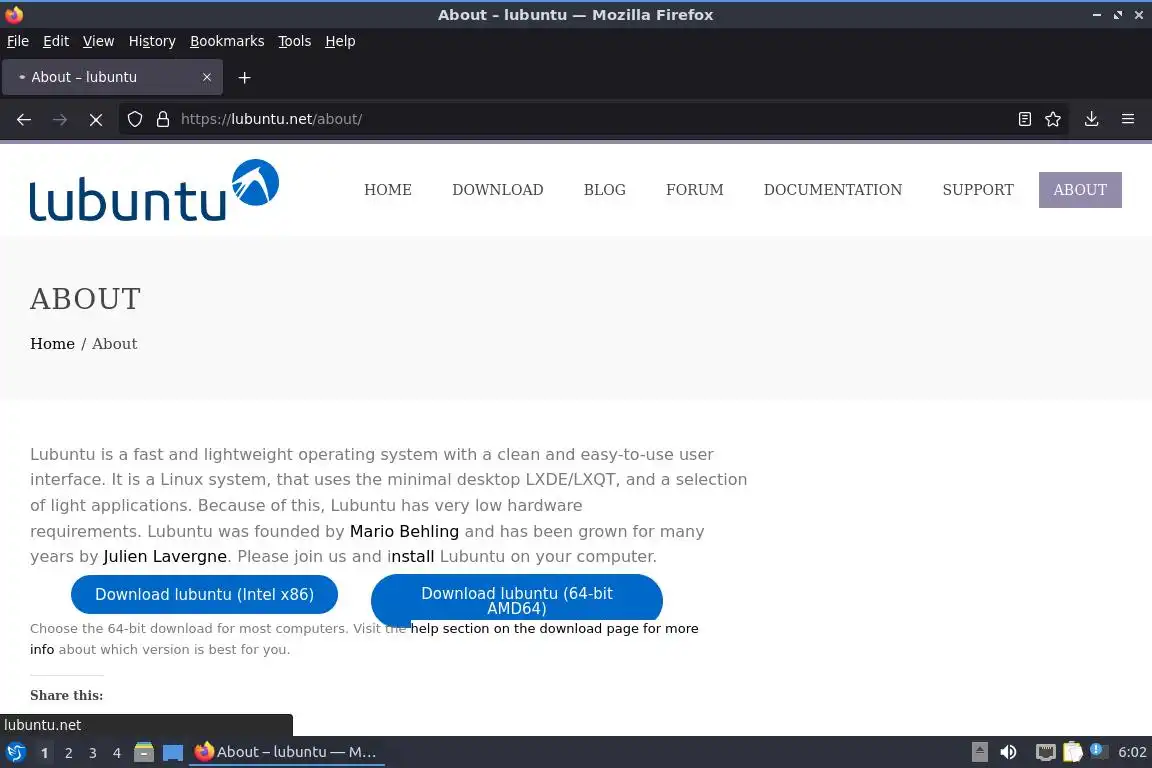This screenshot has height=768, width=1152.
Task: Open the clipboard tray icon
Action: click(x=1073, y=752)
